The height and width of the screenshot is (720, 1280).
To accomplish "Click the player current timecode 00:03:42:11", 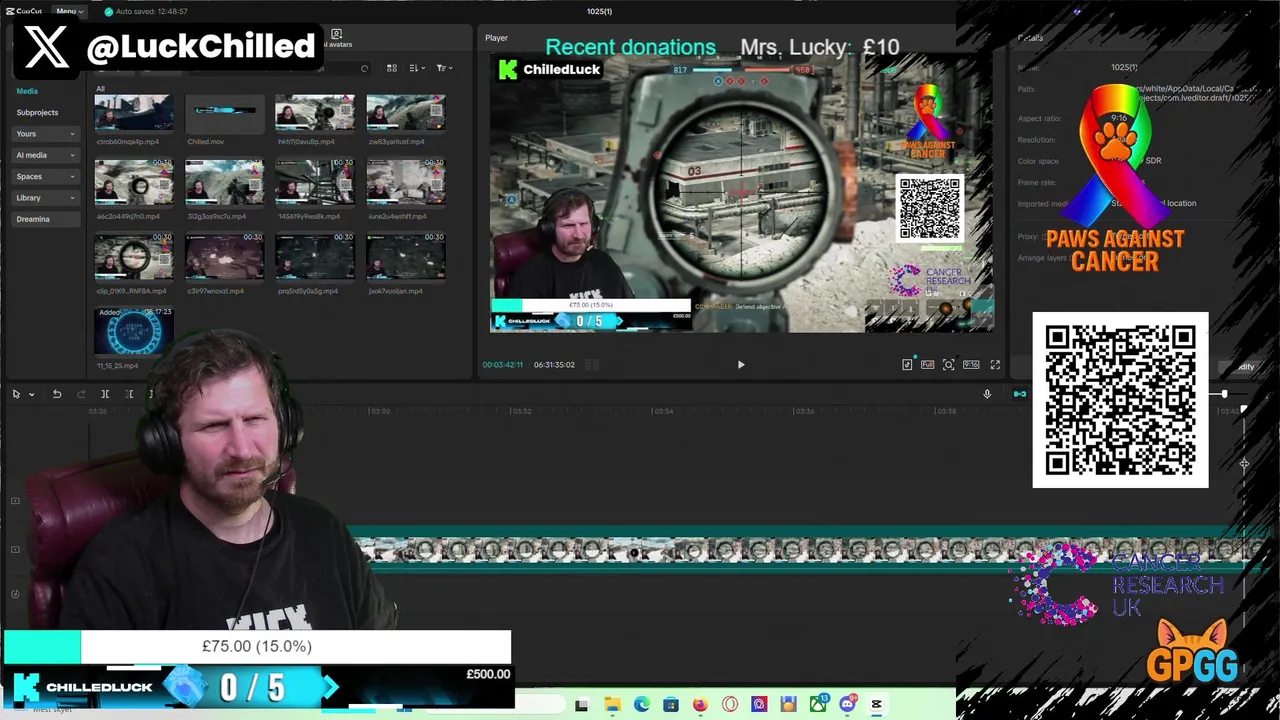I will coord(503,365).
